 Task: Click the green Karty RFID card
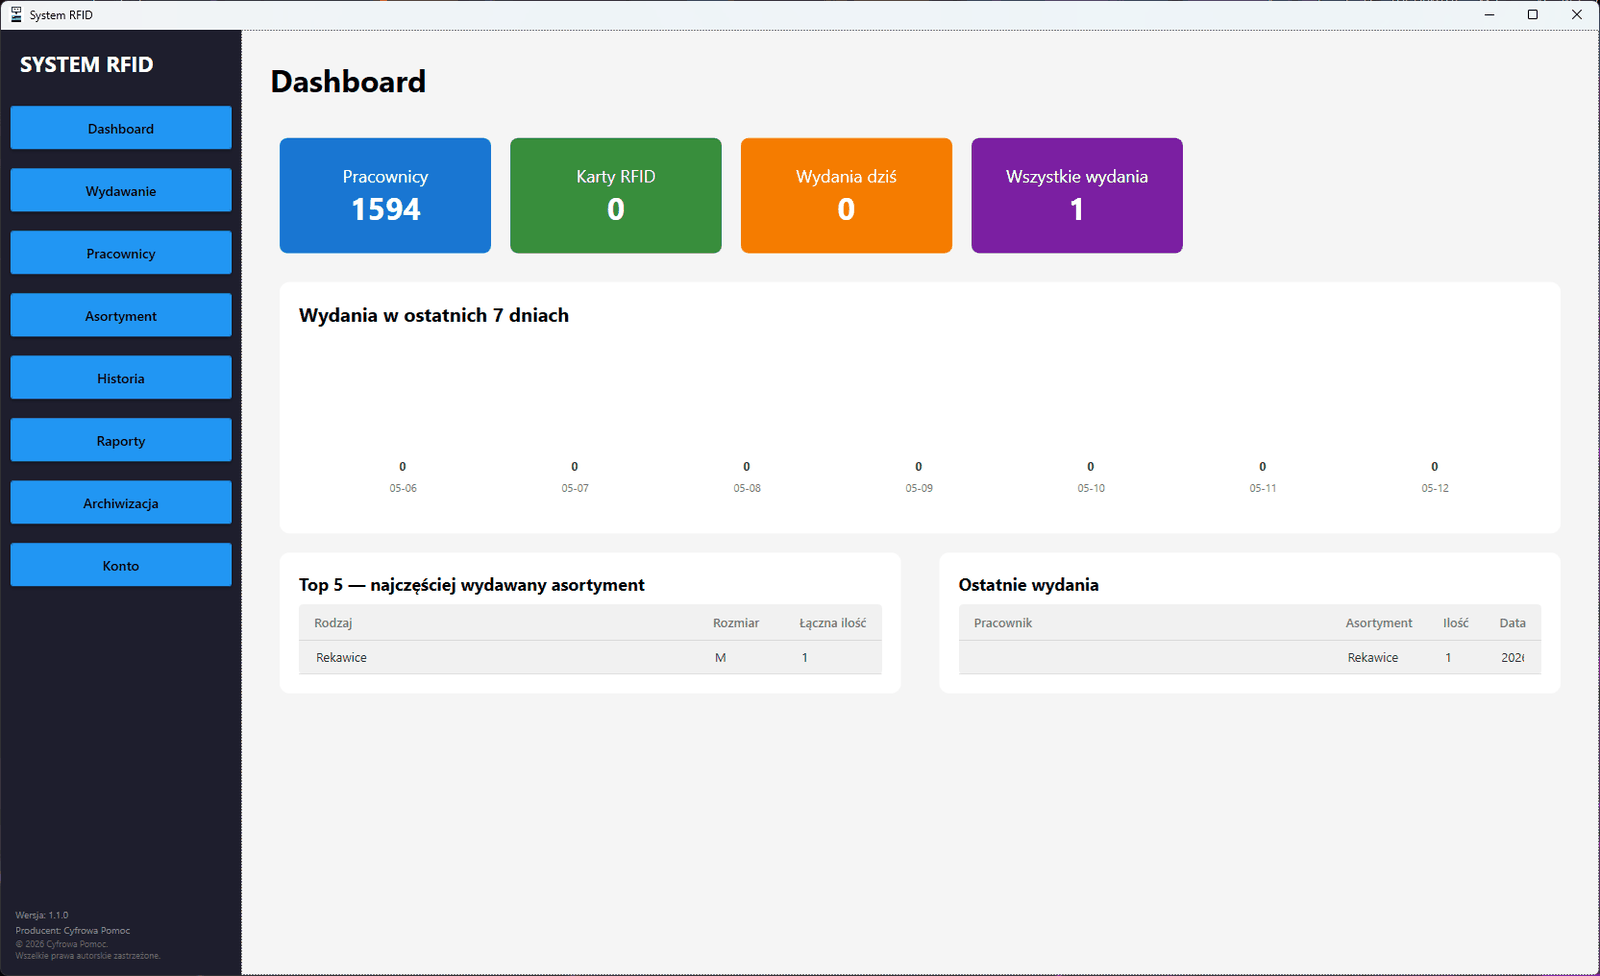point(616,195)
